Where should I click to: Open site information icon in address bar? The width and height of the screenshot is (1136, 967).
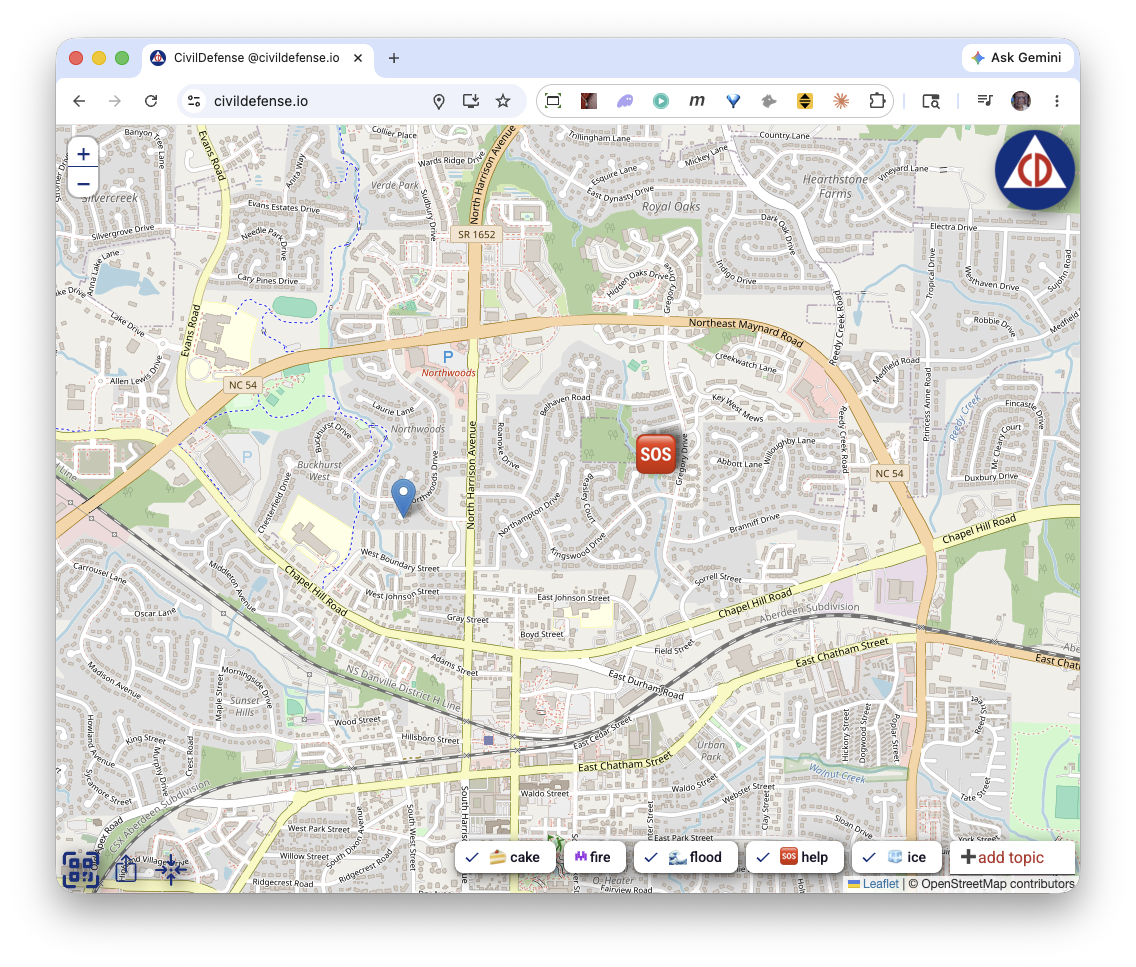[x=194, y=101]
